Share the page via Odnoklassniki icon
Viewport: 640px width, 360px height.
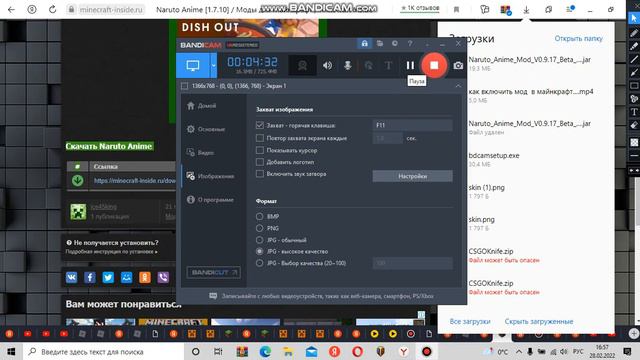click(145, 278)
